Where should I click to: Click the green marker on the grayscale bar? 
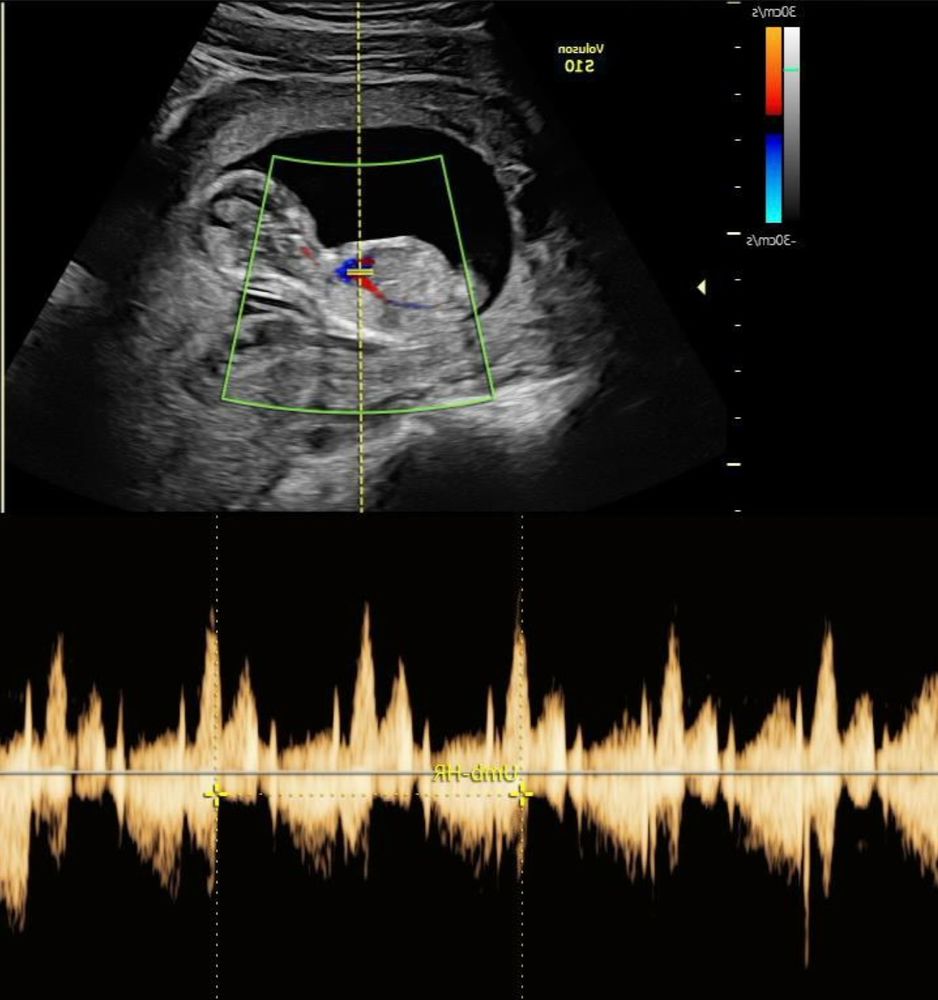coord(791,69)
